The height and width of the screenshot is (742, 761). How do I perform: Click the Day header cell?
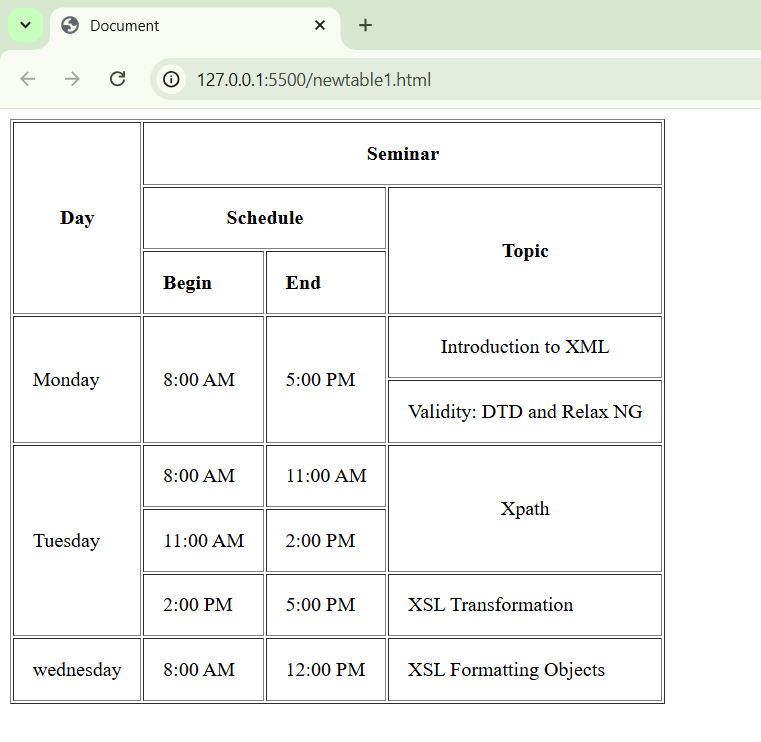click(77, 218)
